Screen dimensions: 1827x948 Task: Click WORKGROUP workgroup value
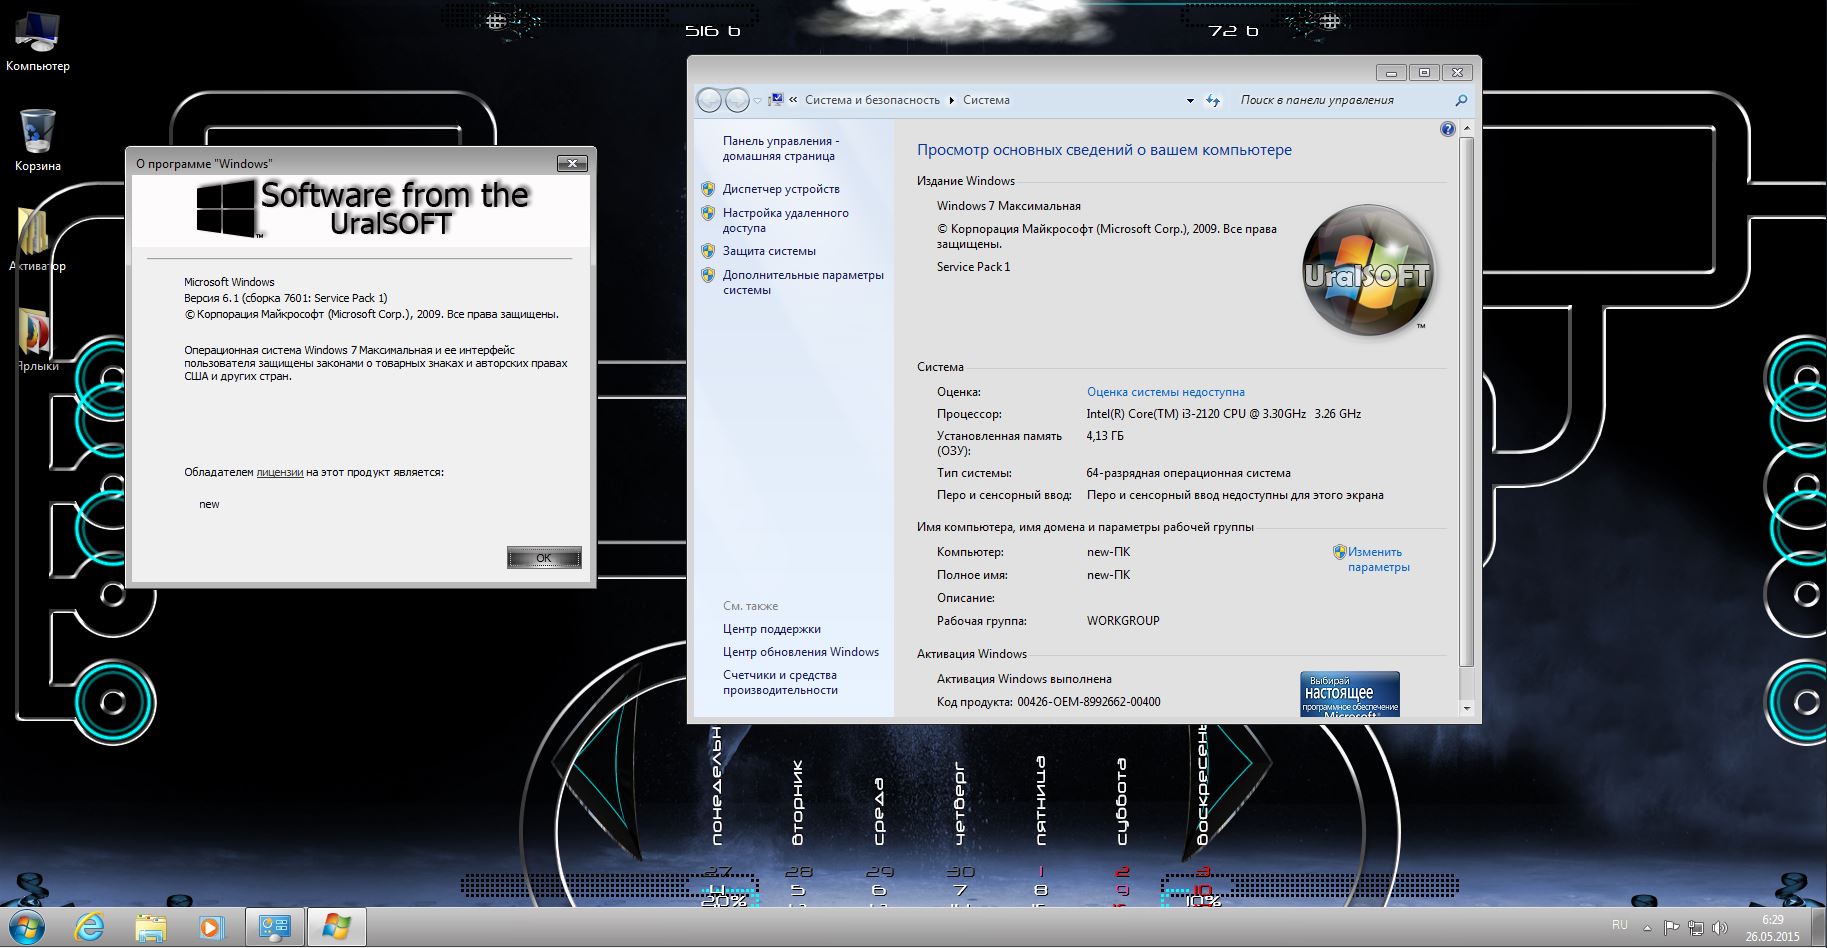[x=1123, y=621]
